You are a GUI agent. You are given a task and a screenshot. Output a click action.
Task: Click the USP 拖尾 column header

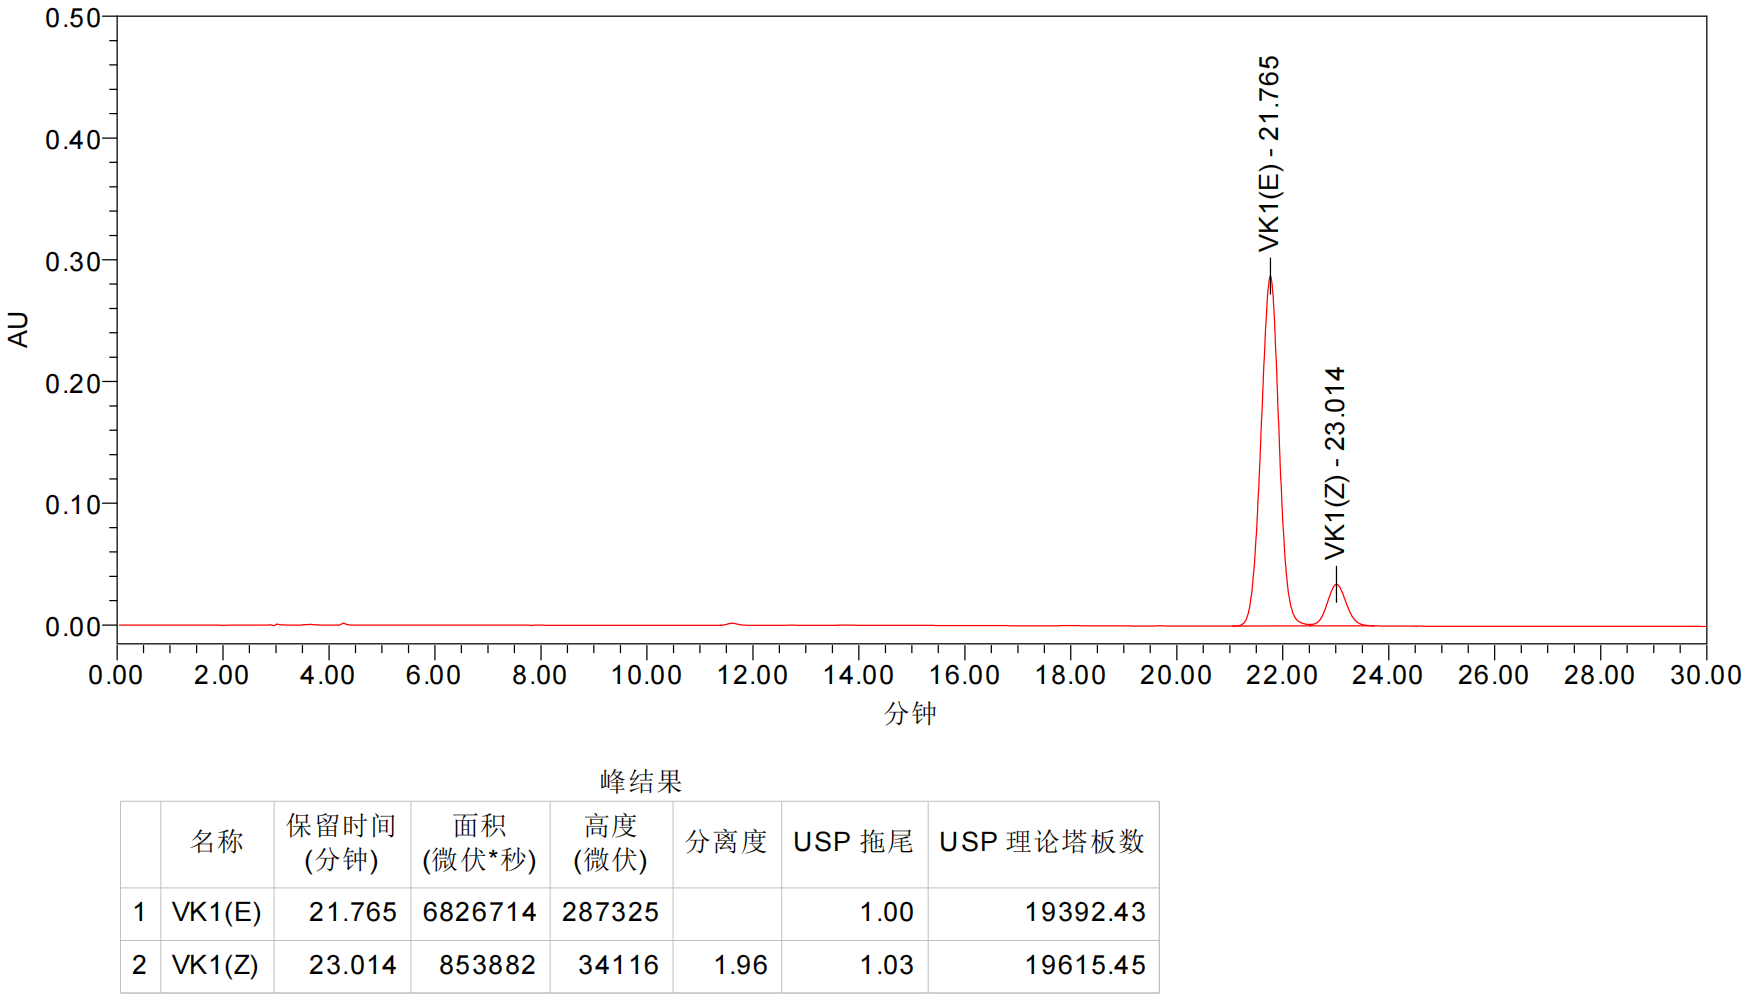(853, 842)
